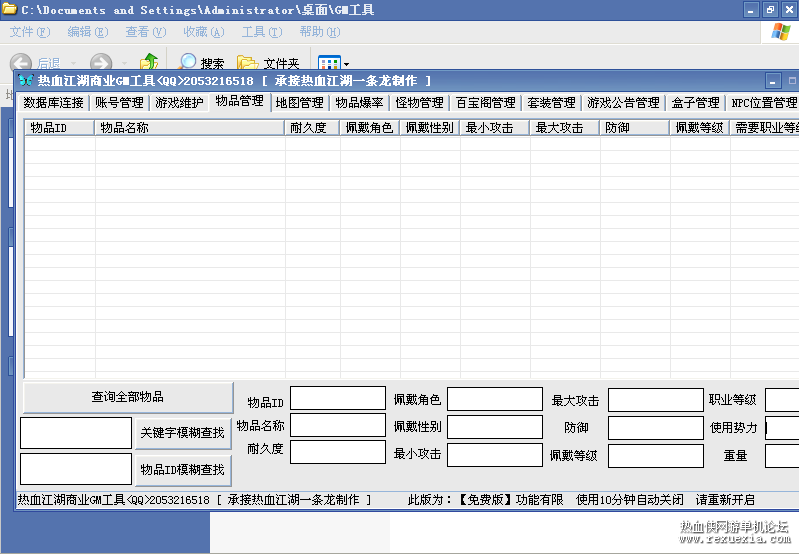The image size is (799, 554).
Task: Click the Up folder icon in Explorer toolbar
Action: (149, 62)
